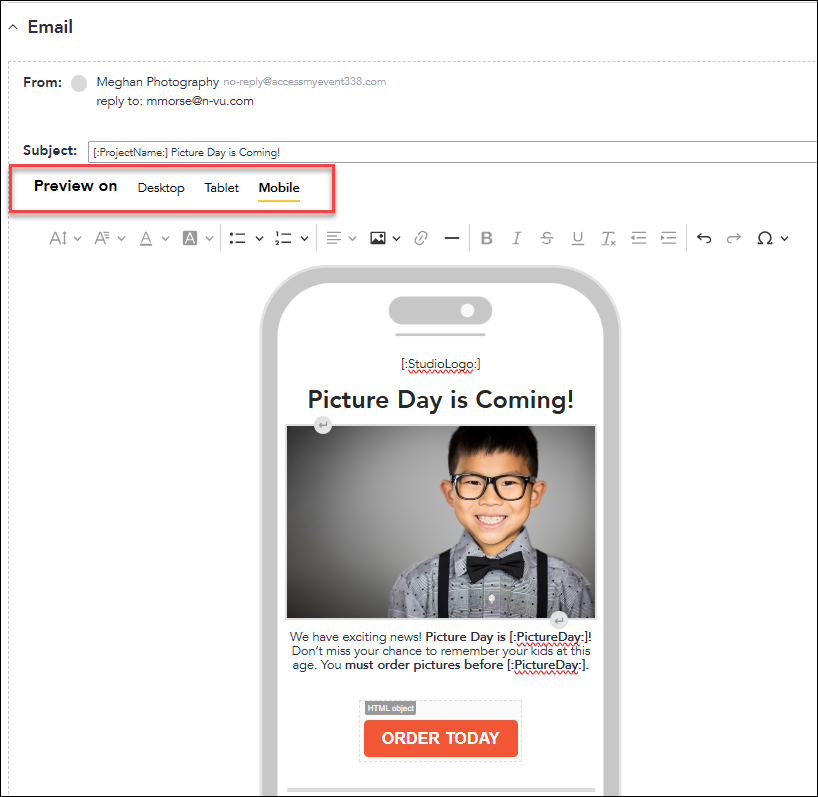
Task: Insert a bulleted list
Action: [x=237, y=238]
